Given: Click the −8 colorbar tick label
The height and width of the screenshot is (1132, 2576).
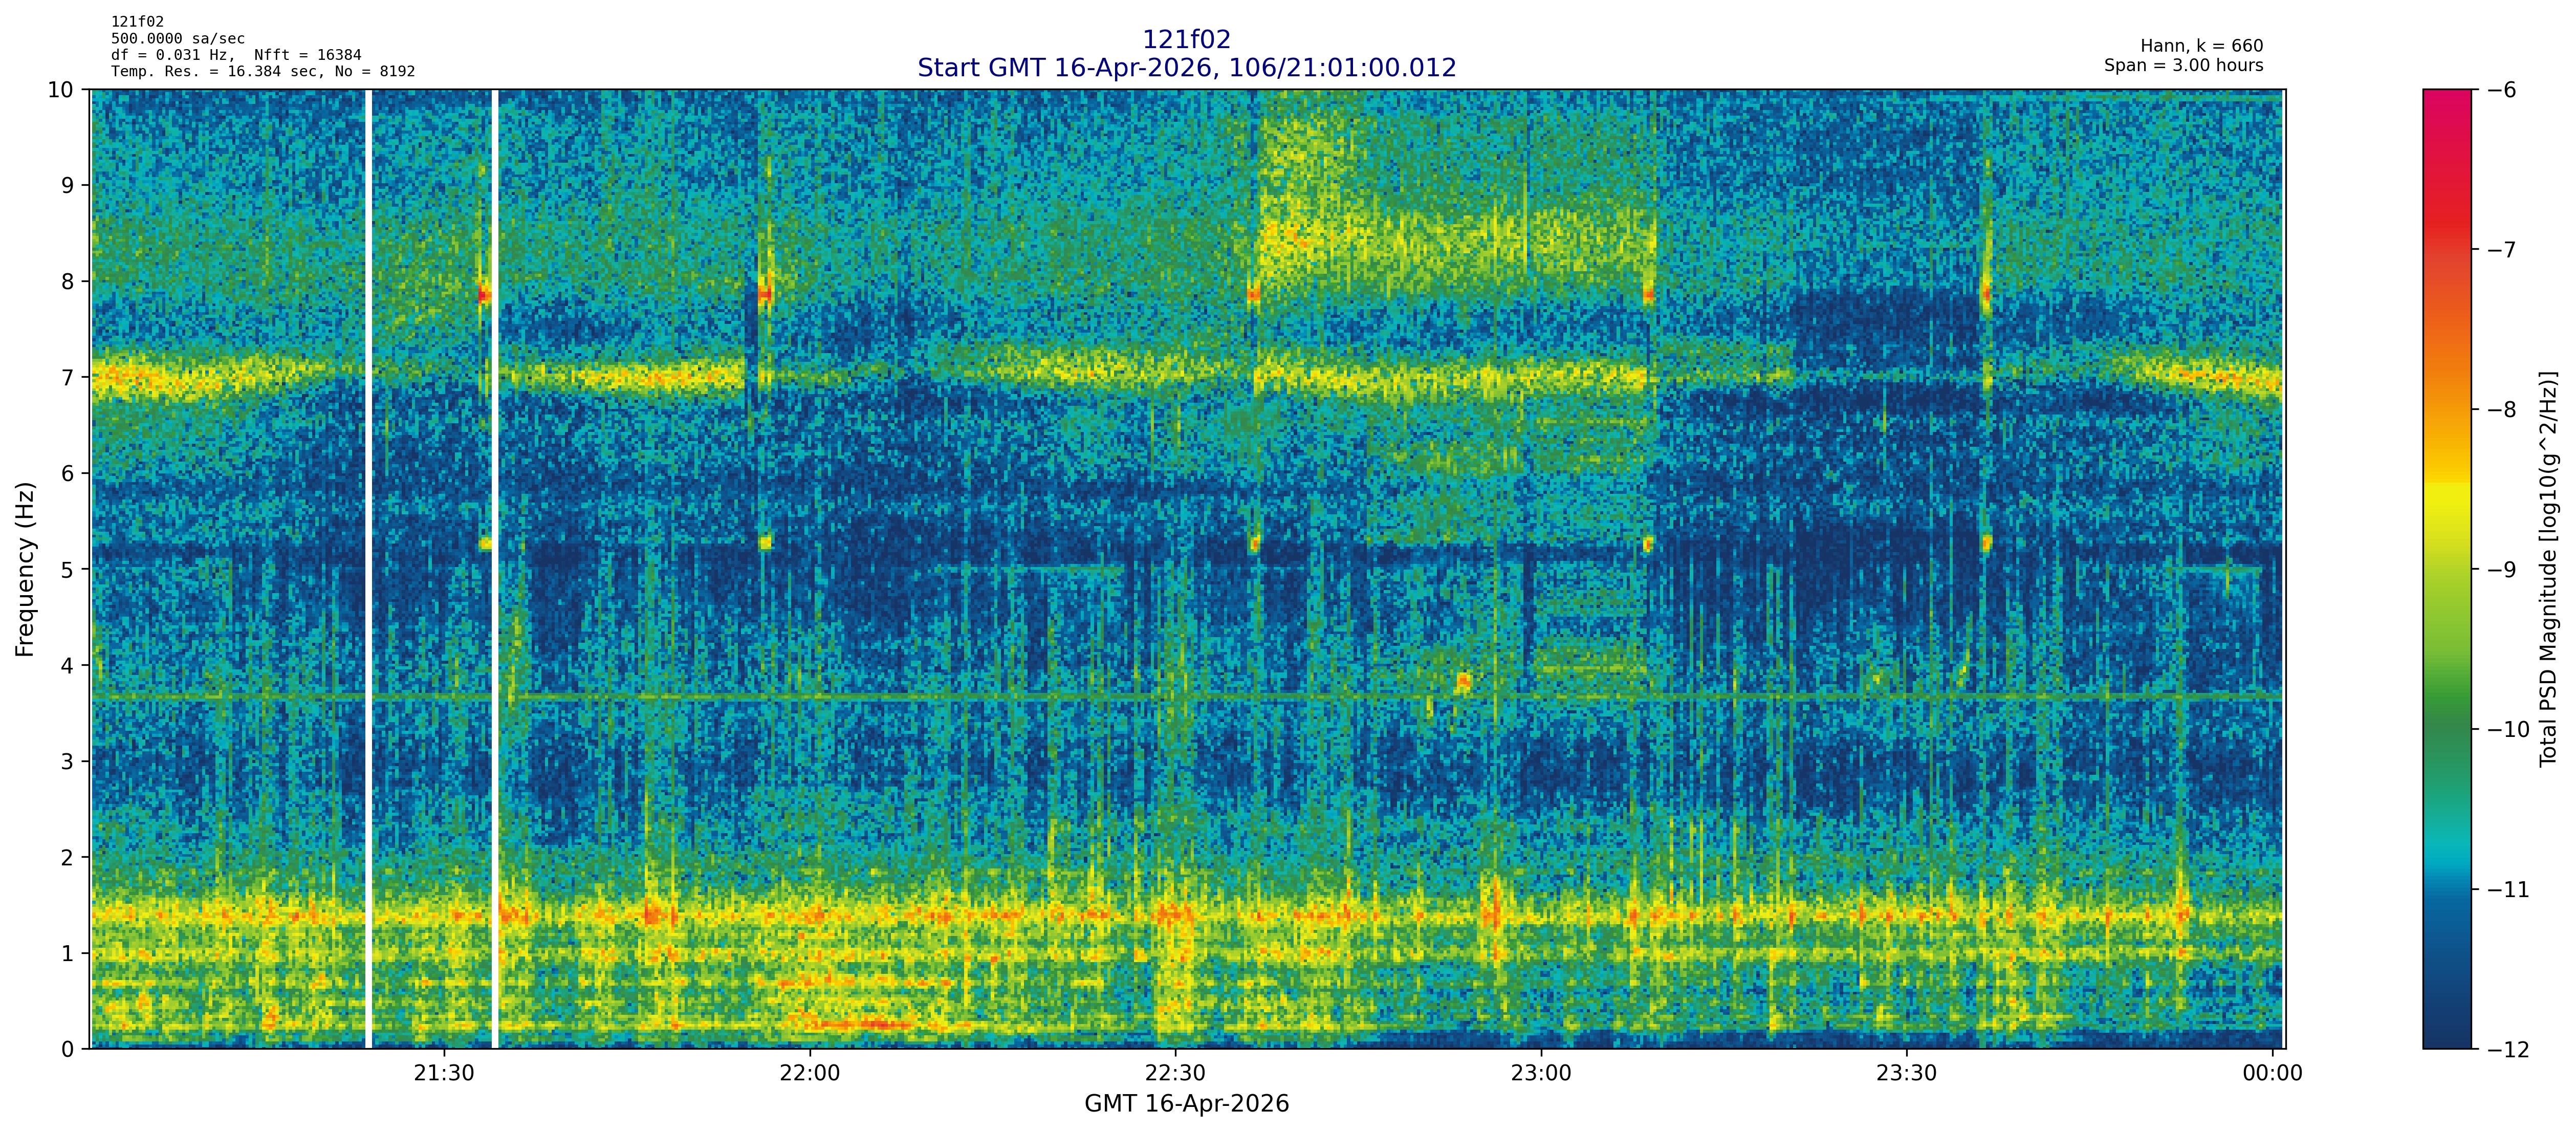Looking at the screenshot, I should (2502, 410).
